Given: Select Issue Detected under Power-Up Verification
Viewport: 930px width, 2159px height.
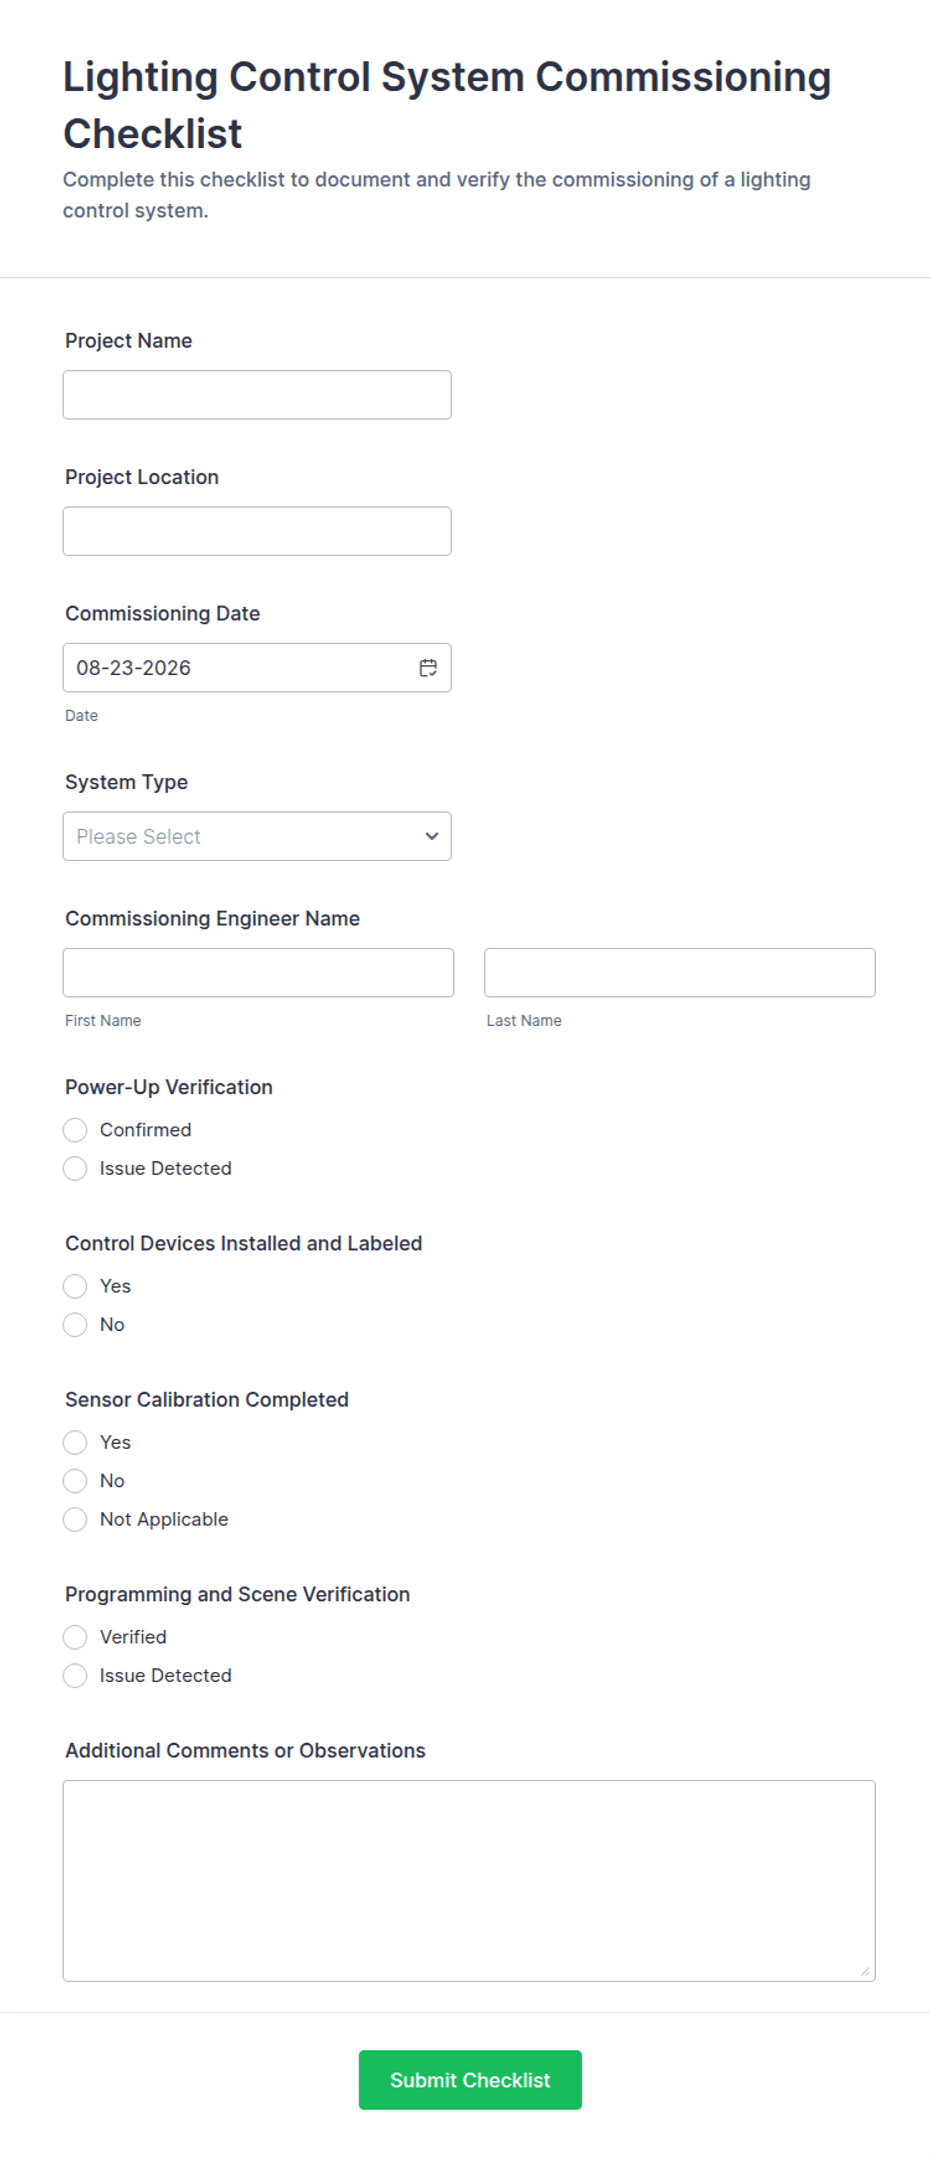Looking at the screenshot, I should coord(75,1168).
